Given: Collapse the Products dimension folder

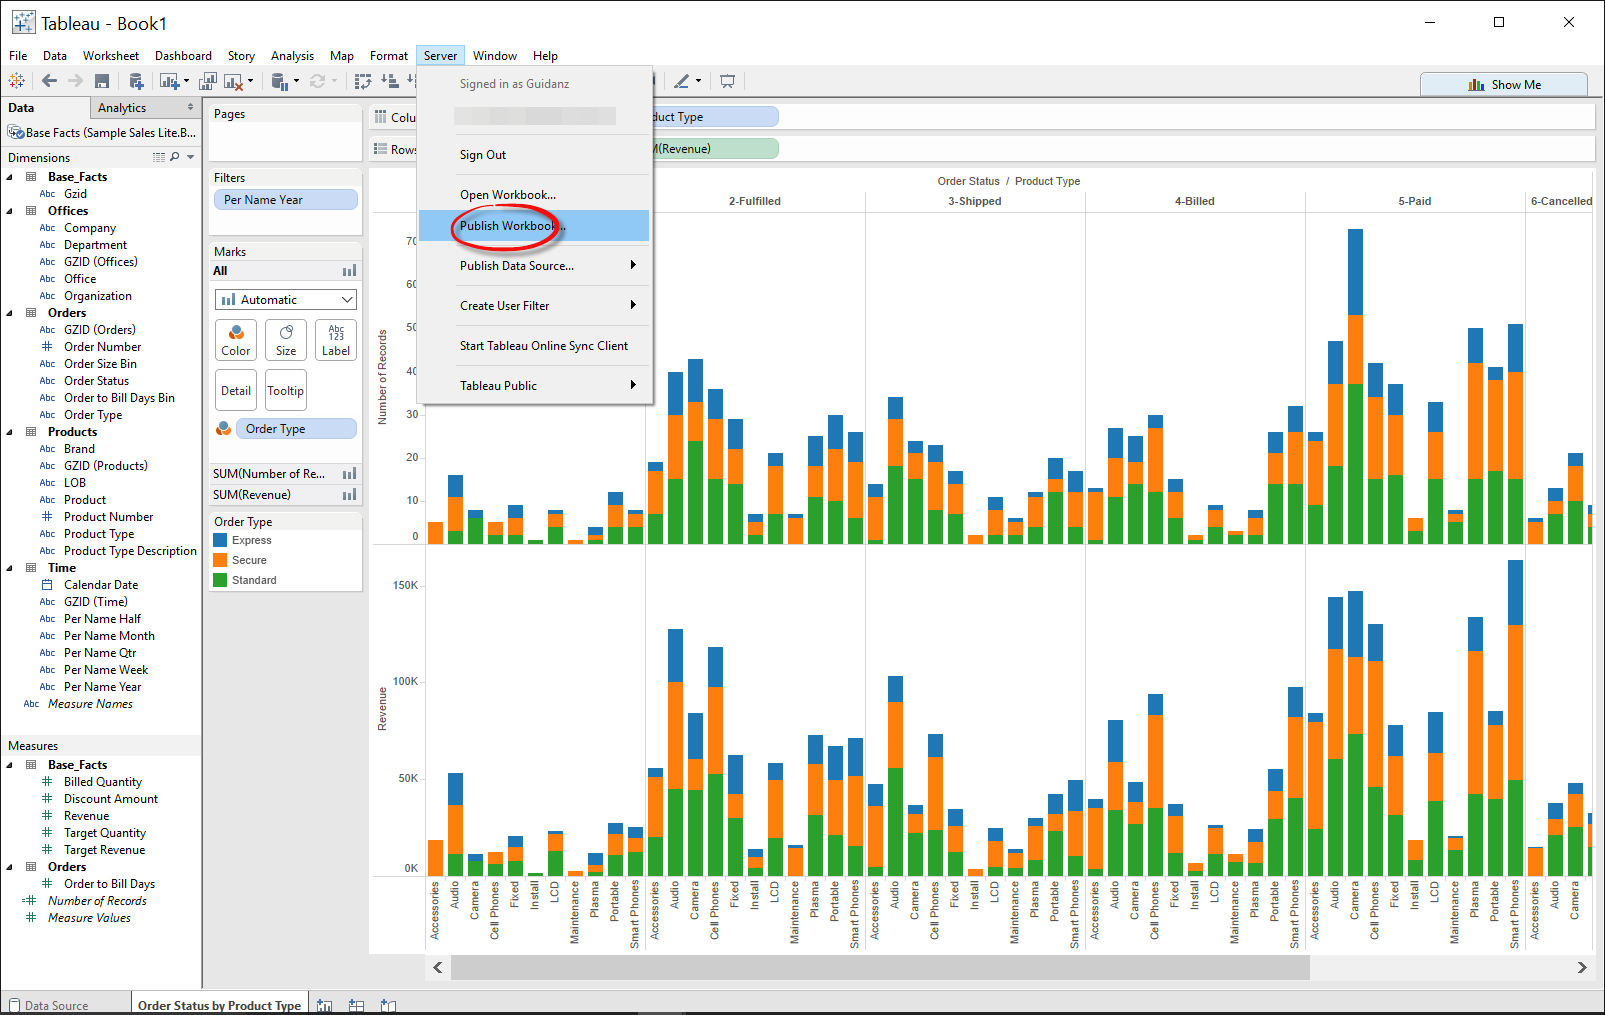Looking at the screenshot, I should point(10,432).
